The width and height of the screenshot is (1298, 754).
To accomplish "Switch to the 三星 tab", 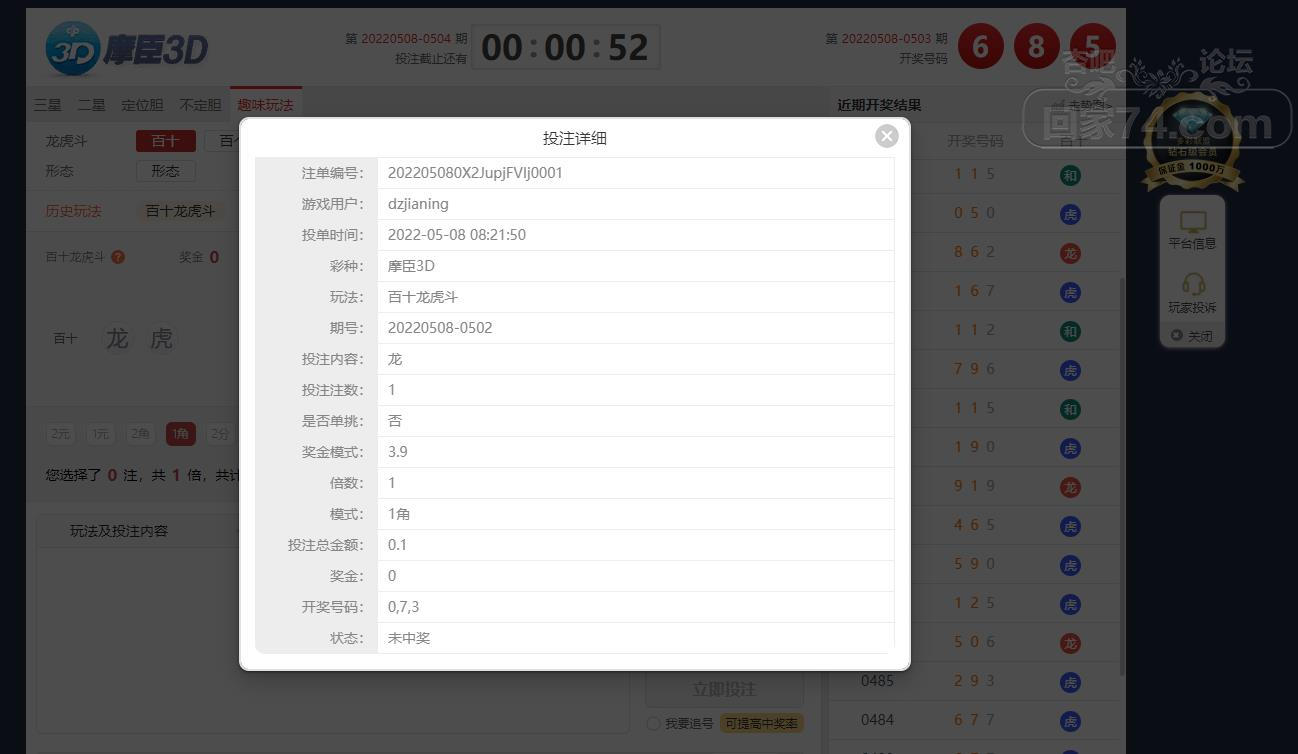I will click(47, 105).
